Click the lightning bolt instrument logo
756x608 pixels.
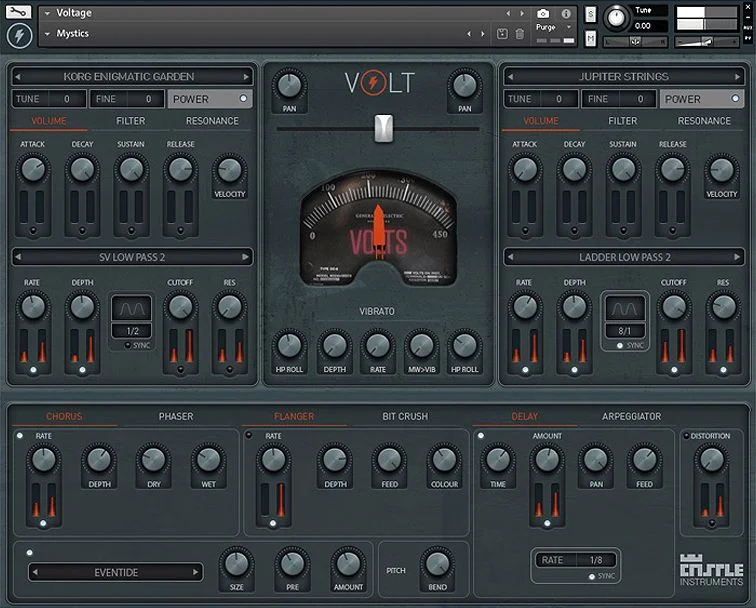(x=19, y=36)
